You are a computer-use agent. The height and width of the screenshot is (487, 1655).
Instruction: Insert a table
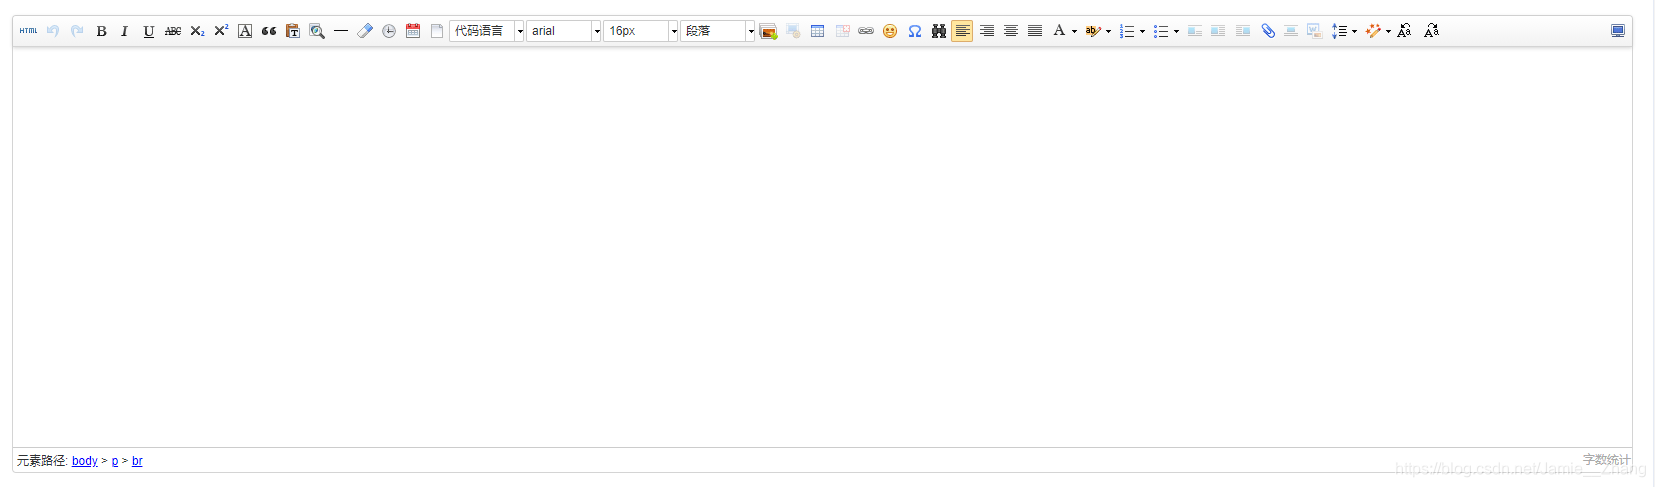pyautogui.click(x=817, y=31)
